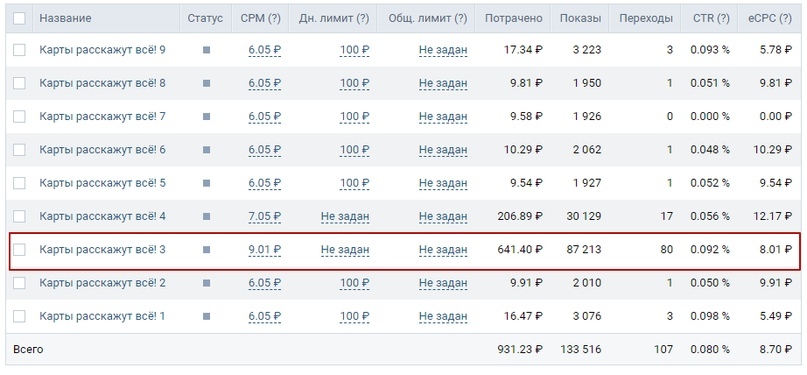Sort by Потрачено column header

pyautogui.click(x=514, y=19)
